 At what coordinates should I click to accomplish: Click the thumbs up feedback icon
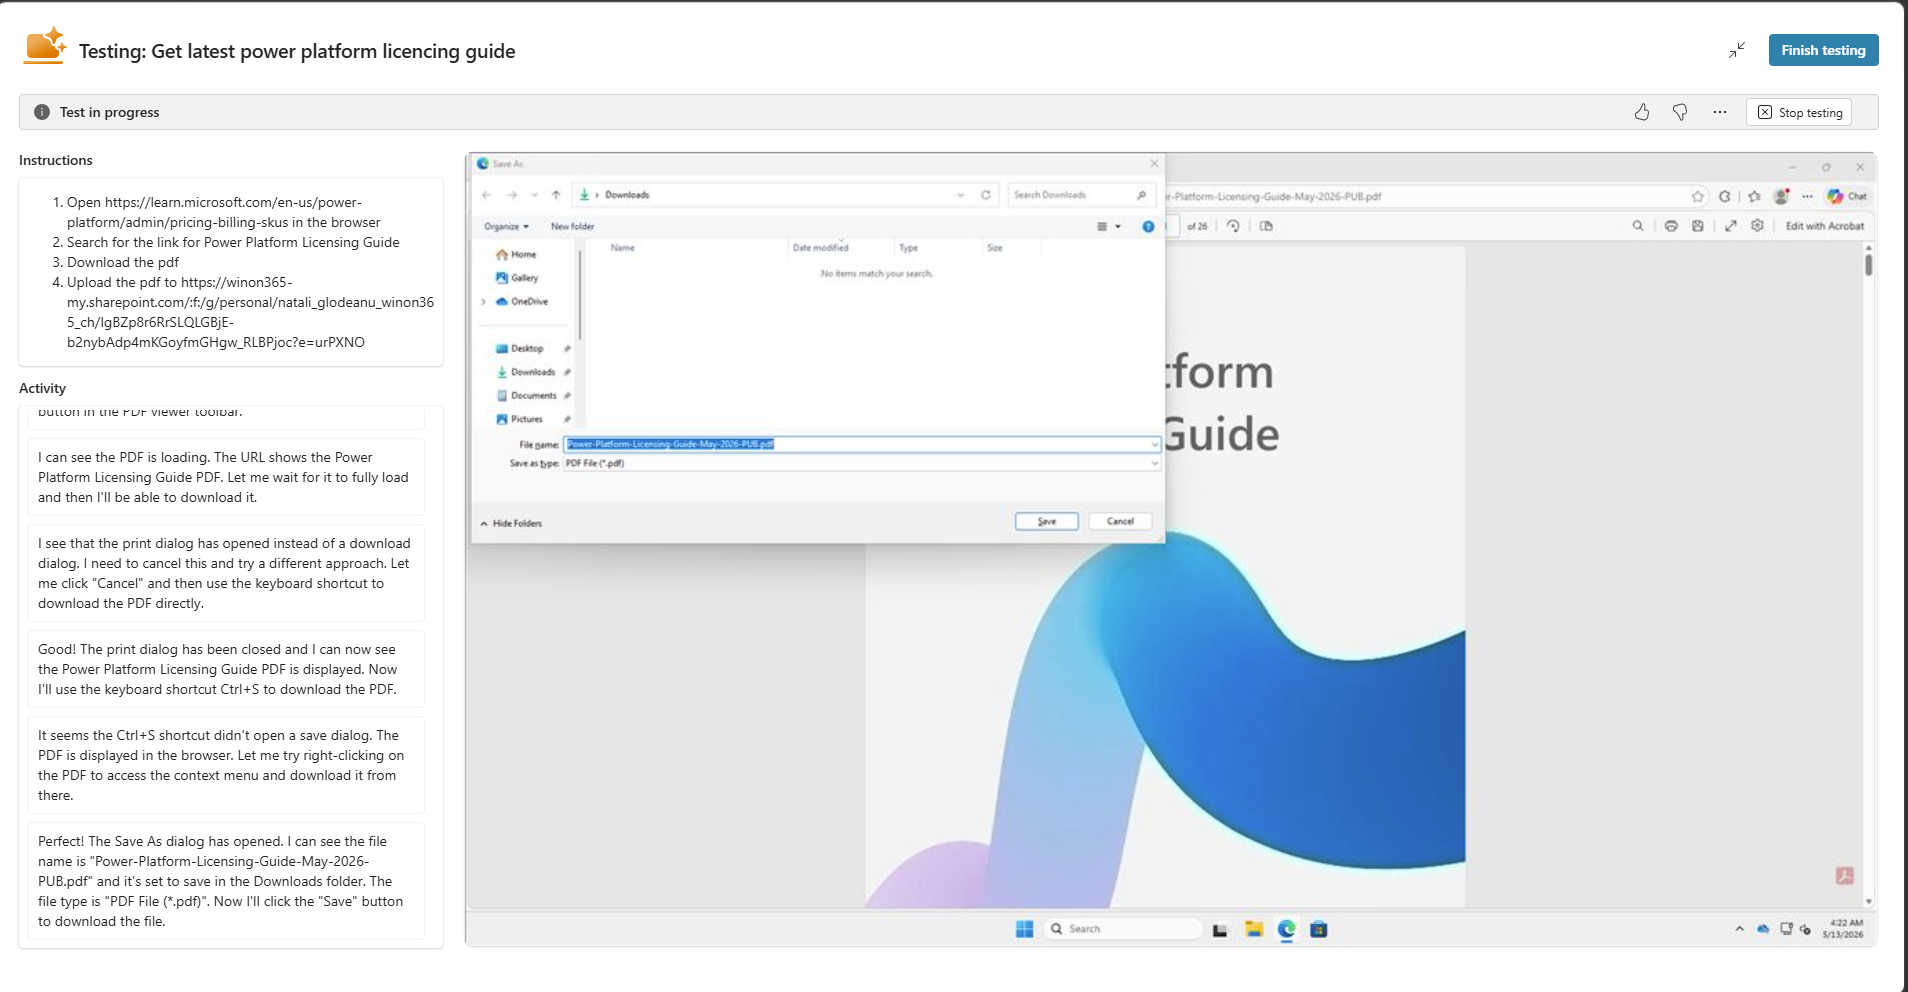(x=1642, y=112)
